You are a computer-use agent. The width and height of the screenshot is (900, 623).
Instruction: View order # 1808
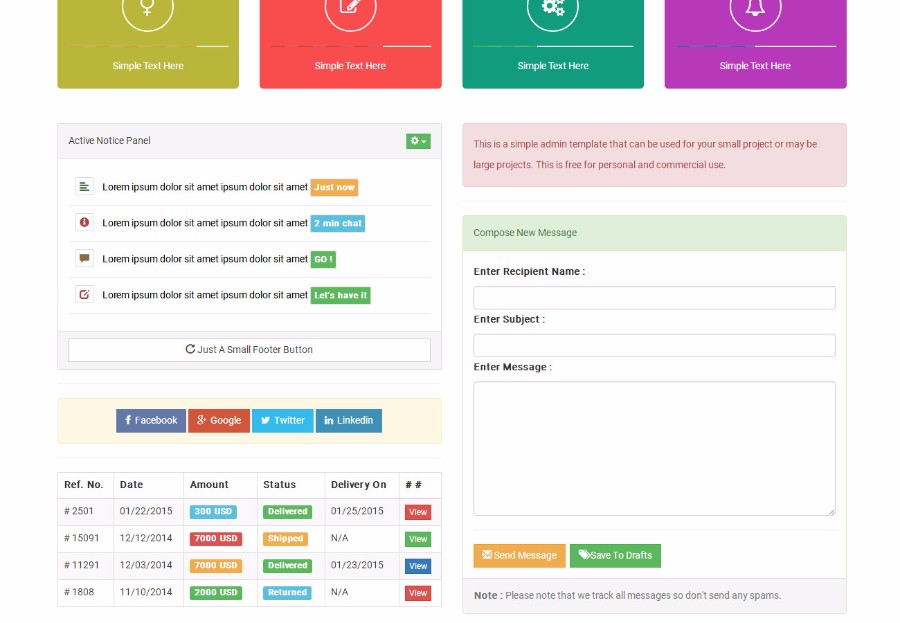418,593
